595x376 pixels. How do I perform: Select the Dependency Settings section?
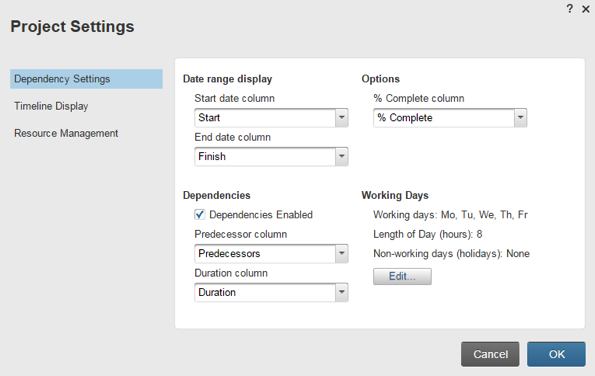(87, 79)
